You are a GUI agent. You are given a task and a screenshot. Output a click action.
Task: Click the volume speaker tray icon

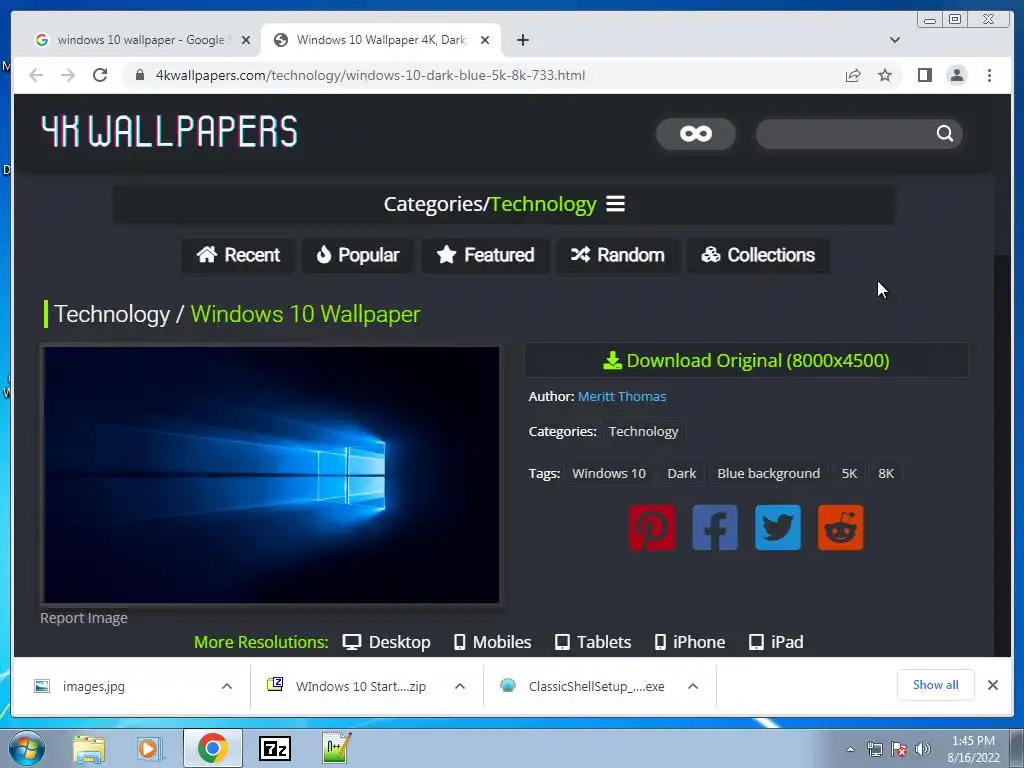pos(923,749)
